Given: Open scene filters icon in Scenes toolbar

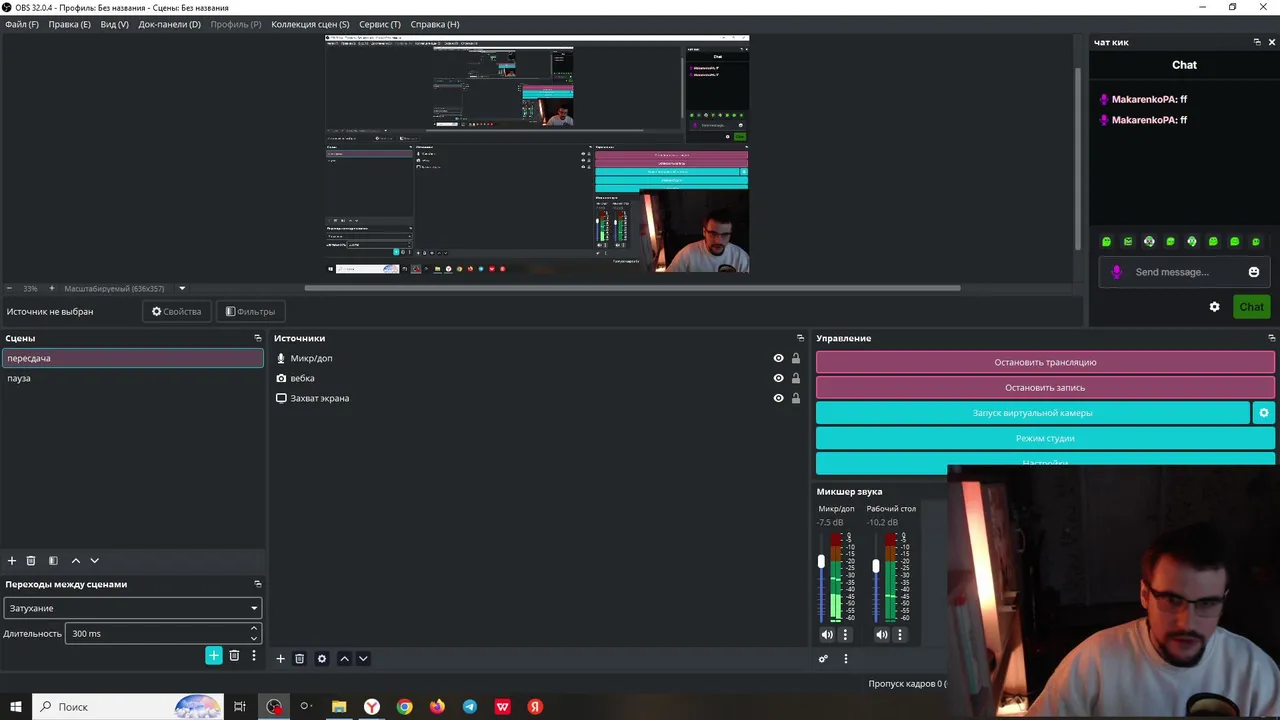Looking at the screenshot, I should (53, 561).
